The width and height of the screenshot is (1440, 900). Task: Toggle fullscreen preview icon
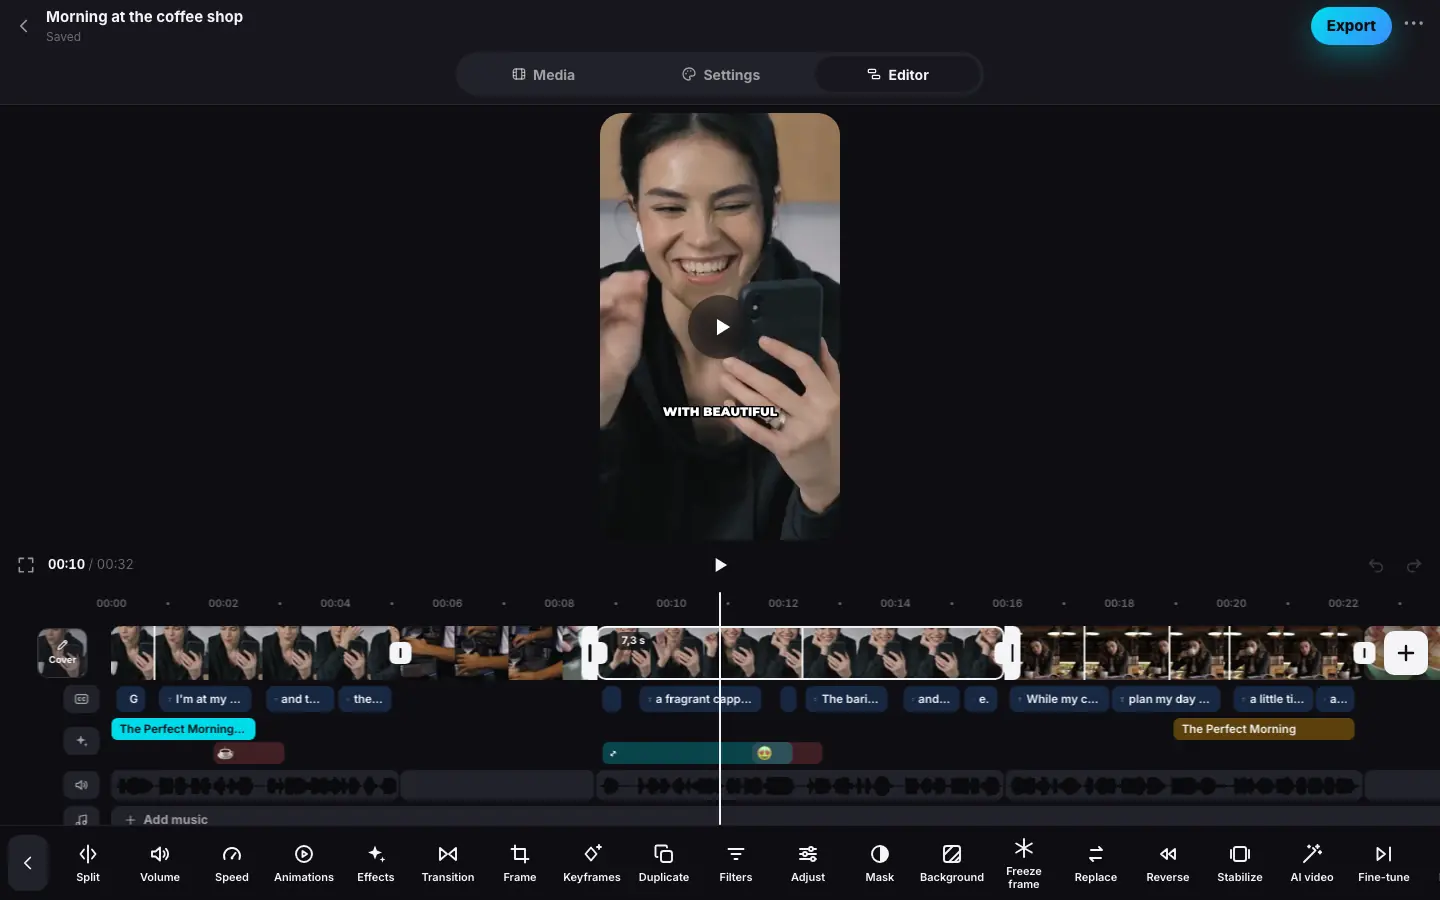(26, 565)
